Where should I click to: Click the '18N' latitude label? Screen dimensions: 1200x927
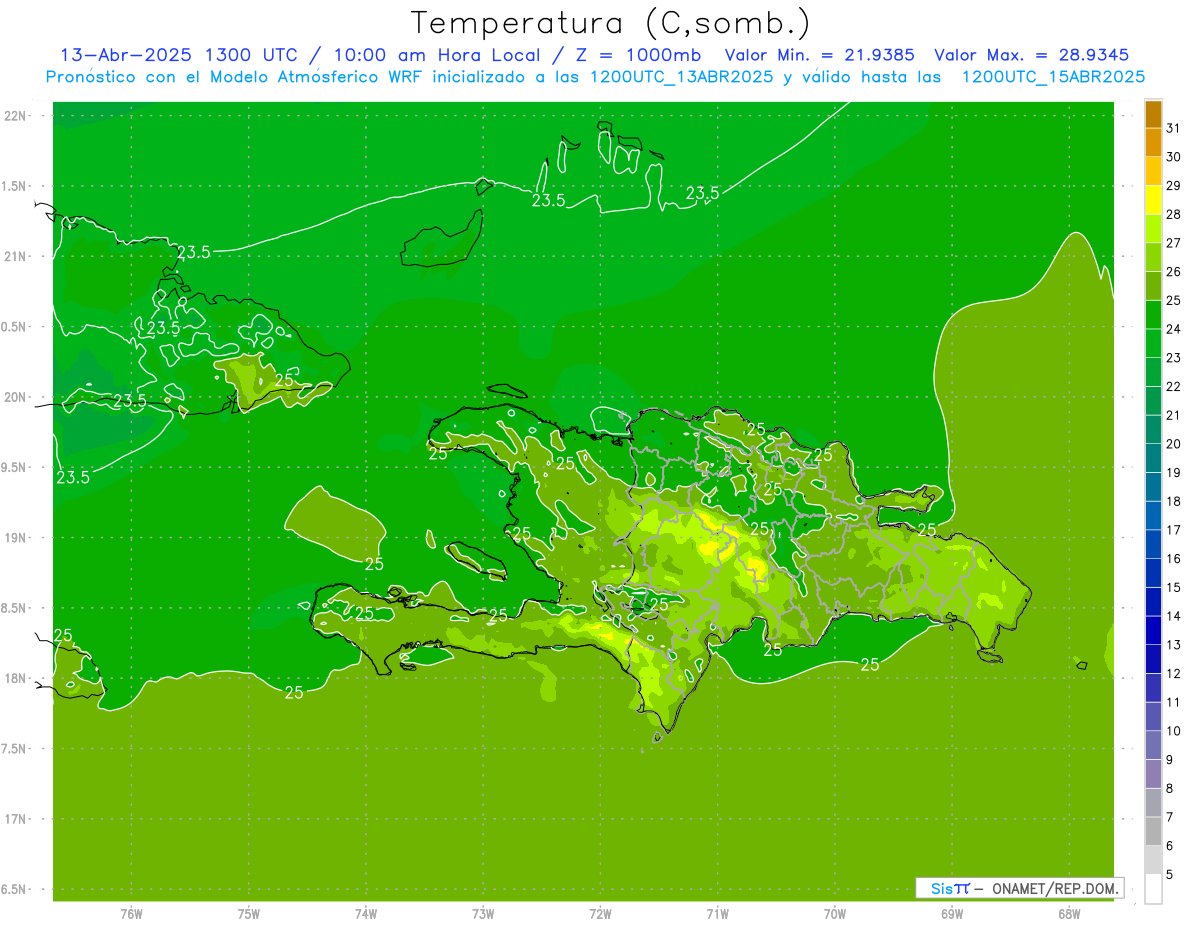15,679
